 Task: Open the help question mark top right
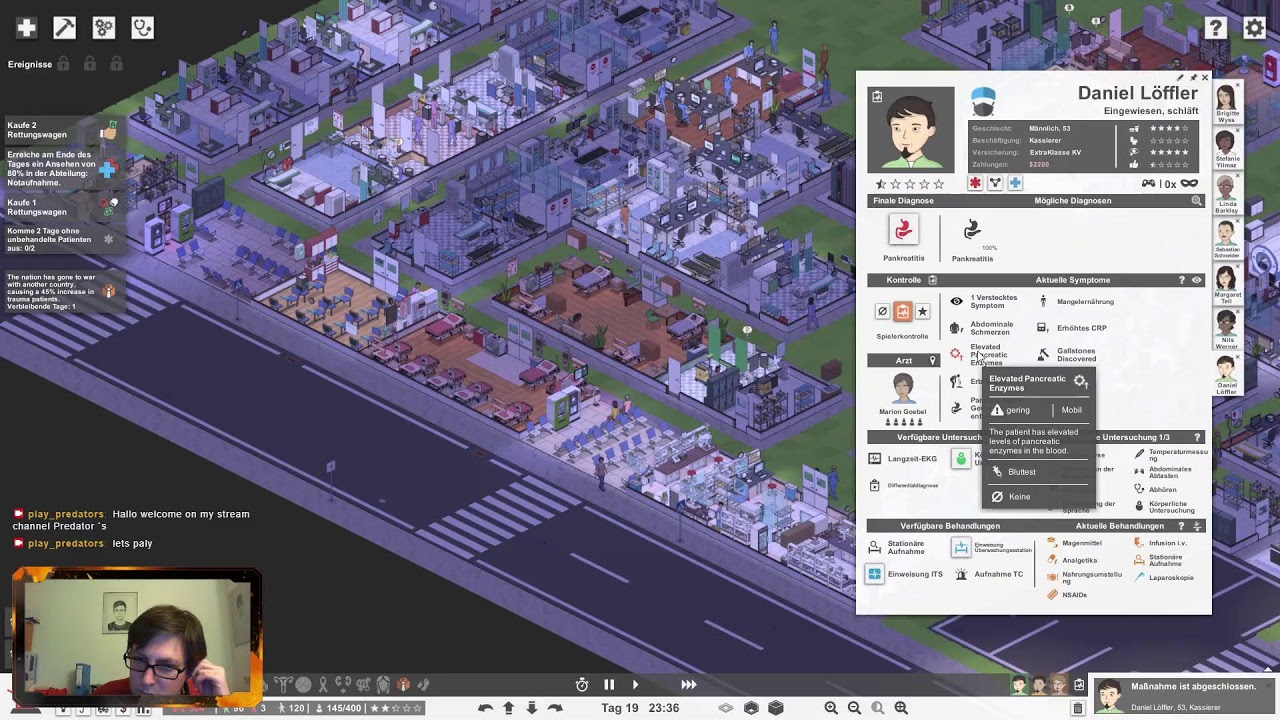[1215, 28]
